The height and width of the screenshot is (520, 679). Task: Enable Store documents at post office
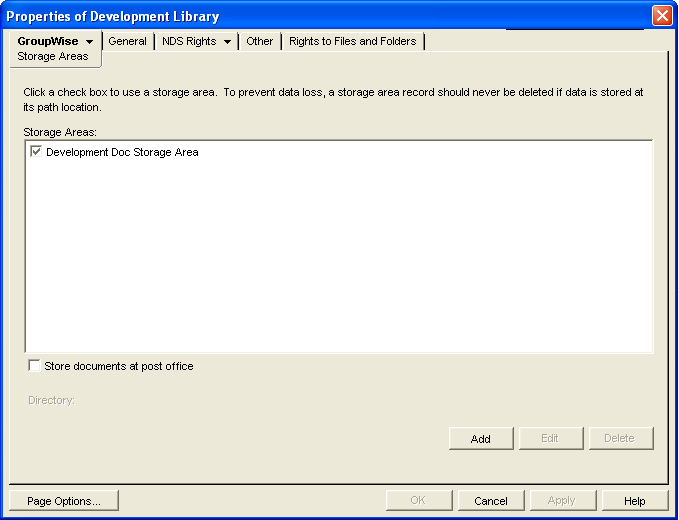[x=34, y=365]
